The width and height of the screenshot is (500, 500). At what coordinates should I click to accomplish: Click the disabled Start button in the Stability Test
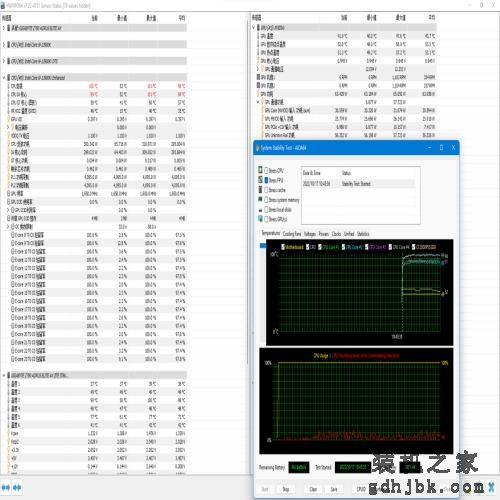pyautogui.click(x=265, y=489)
